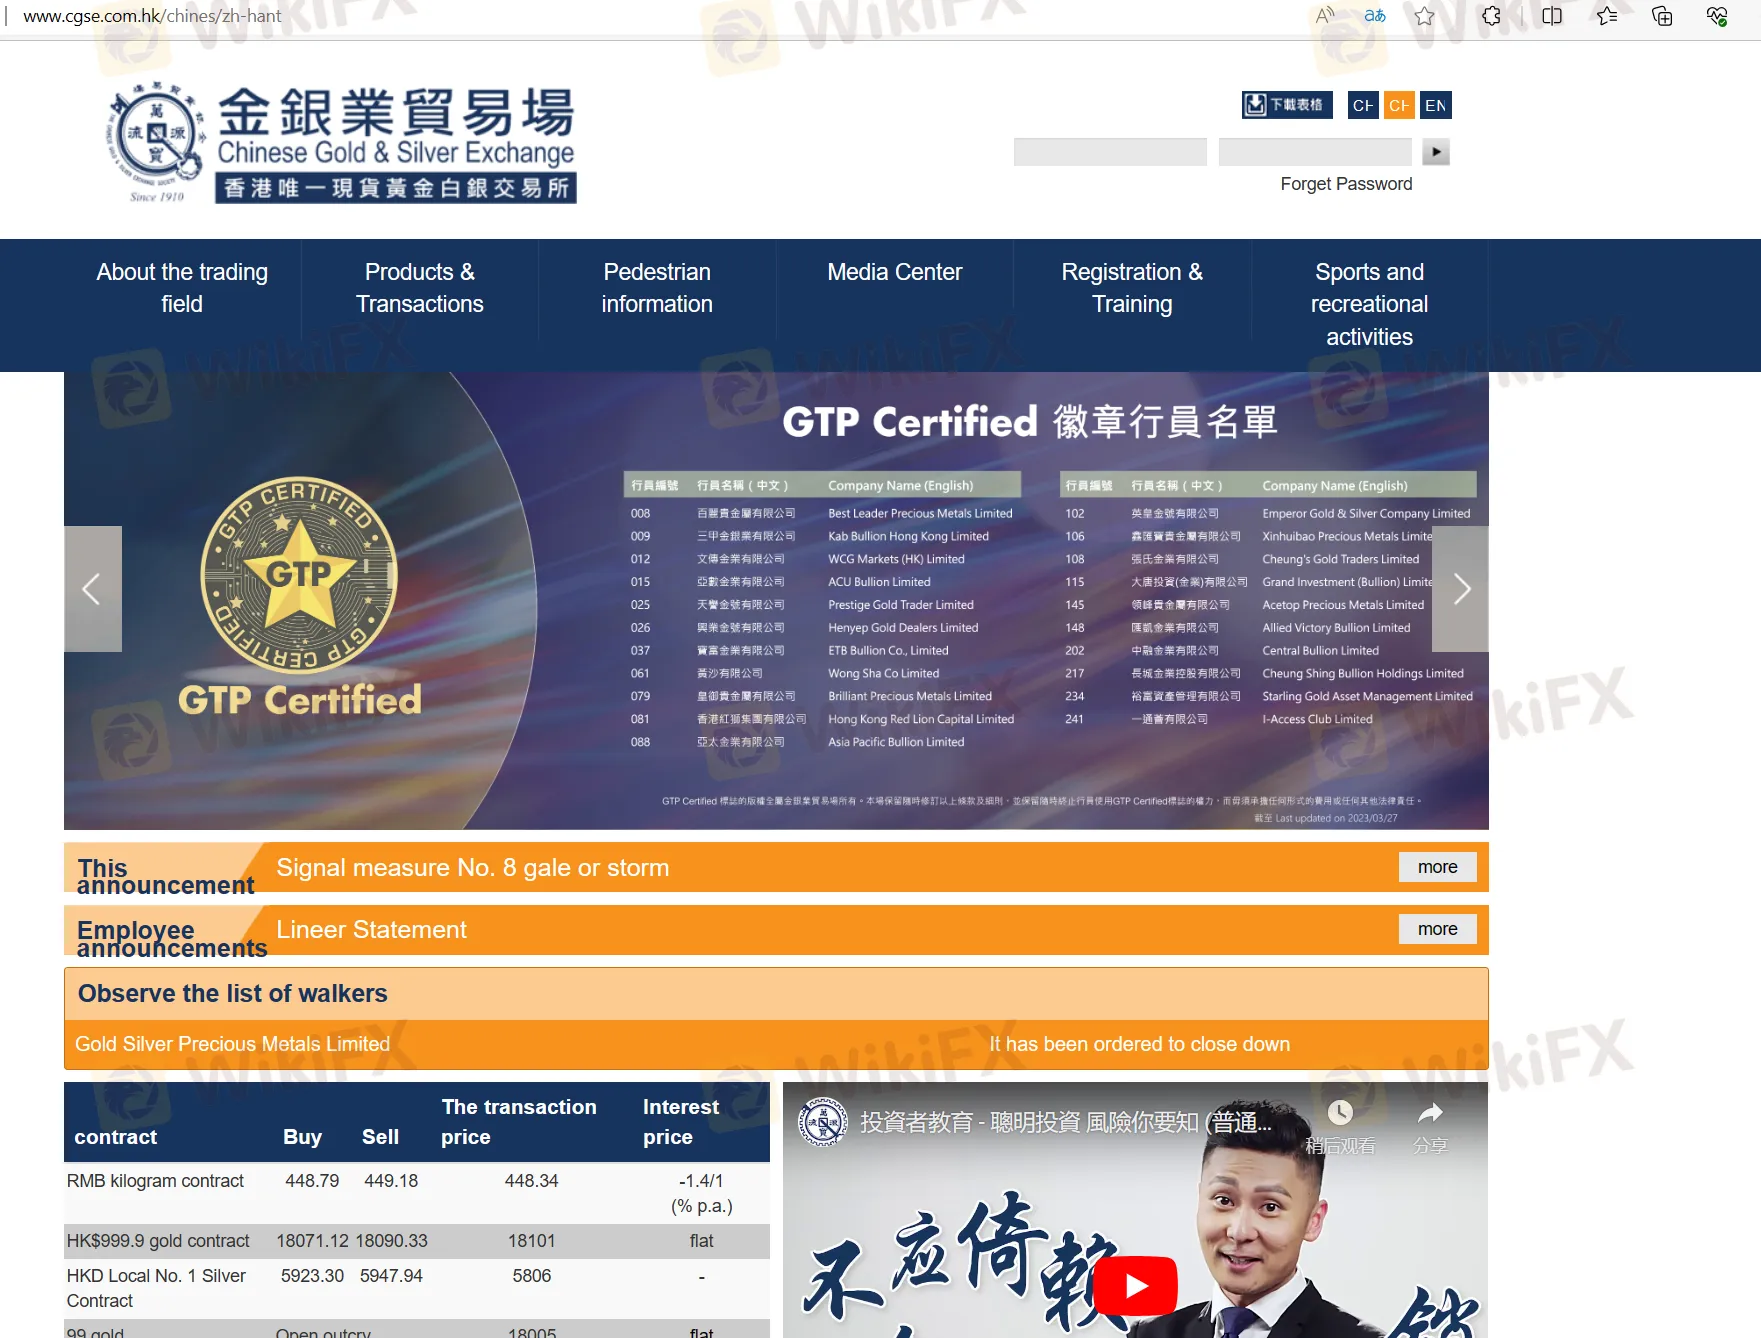Select the highlighted traditional Chinese language option
1761x1338 pixels.
coord(1399,104)
